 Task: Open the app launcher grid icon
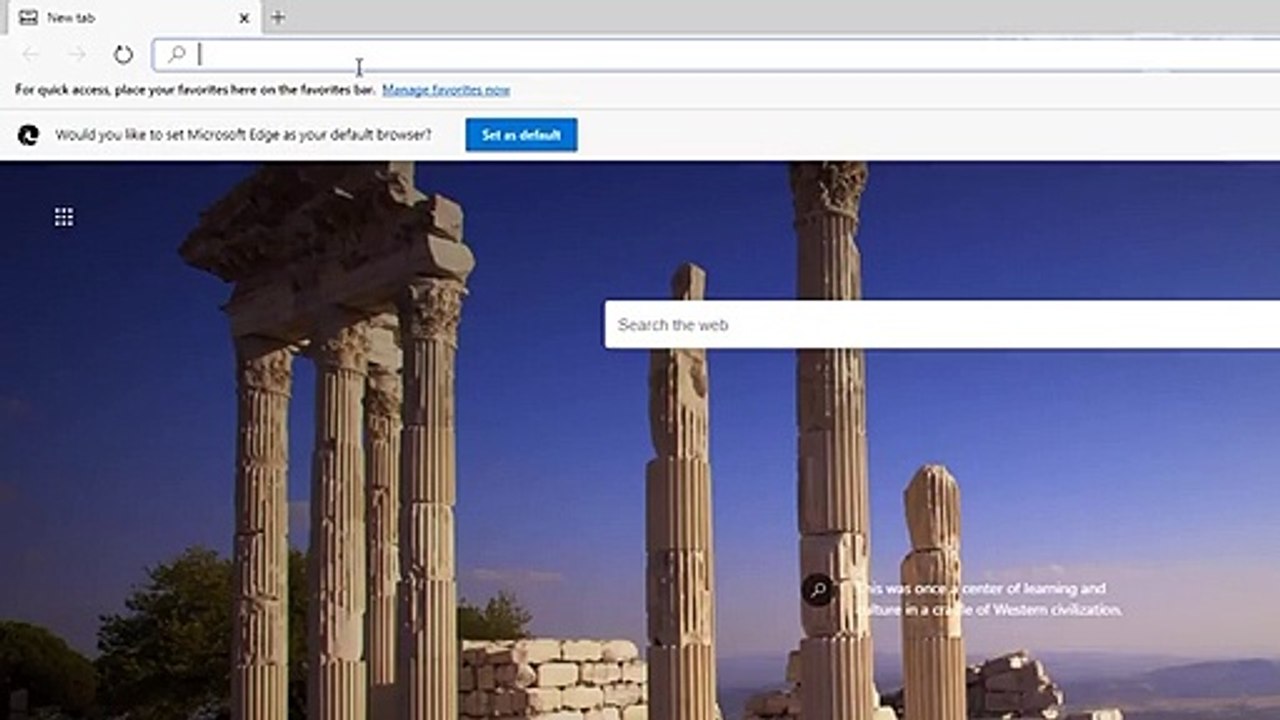click(x=64, y=217)
